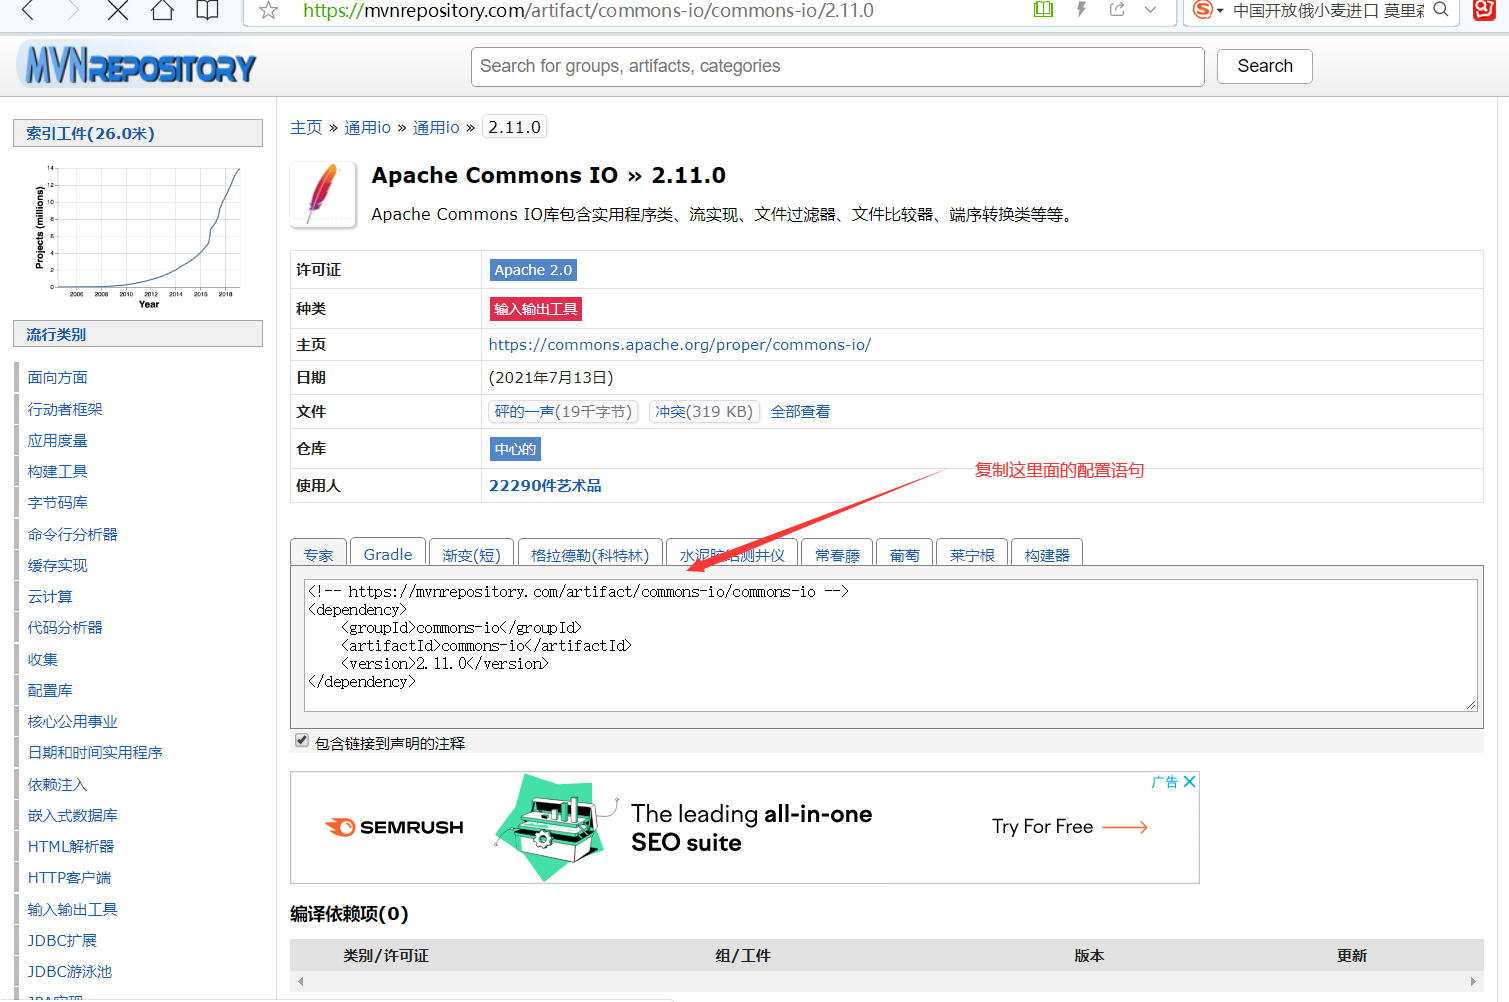Open 代码分析器 category in sidebar
Screen dimensions: 1509x1002
coord(65,628)
